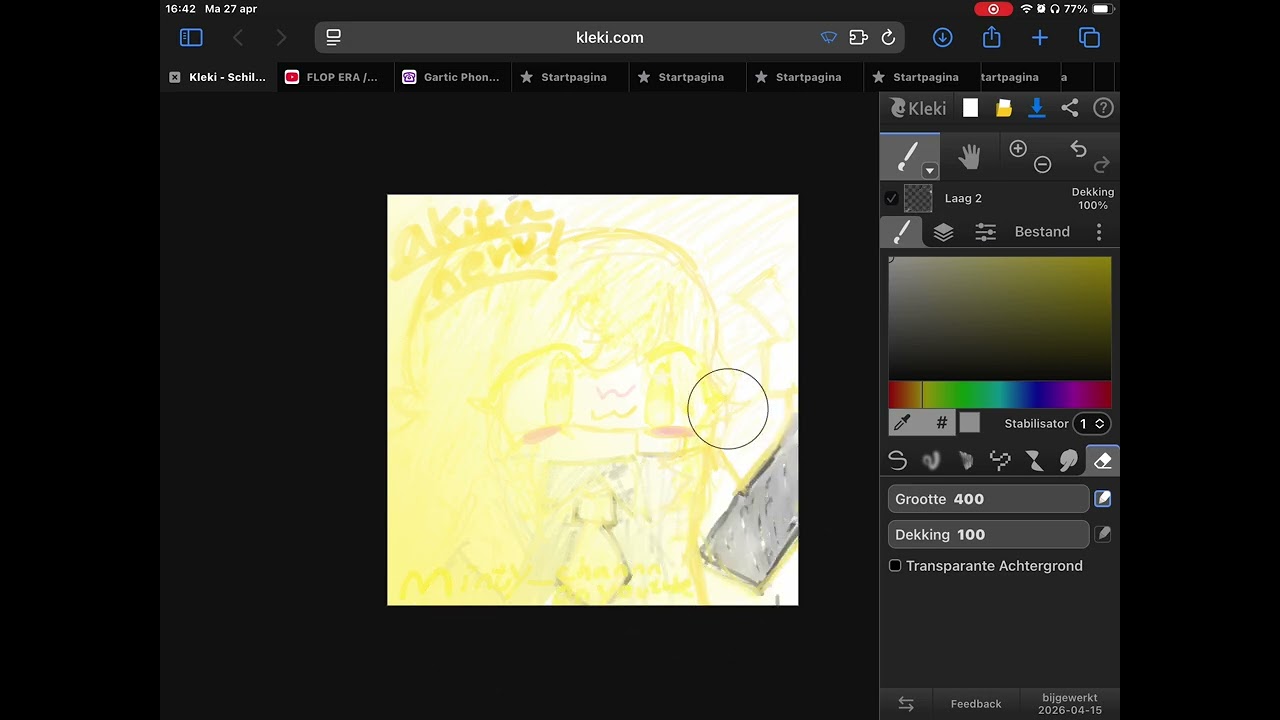Image resolution: width=1280 pixels, height=720 pixels.
Task: Close the Kleki browser tab
Action: [175, 77]
